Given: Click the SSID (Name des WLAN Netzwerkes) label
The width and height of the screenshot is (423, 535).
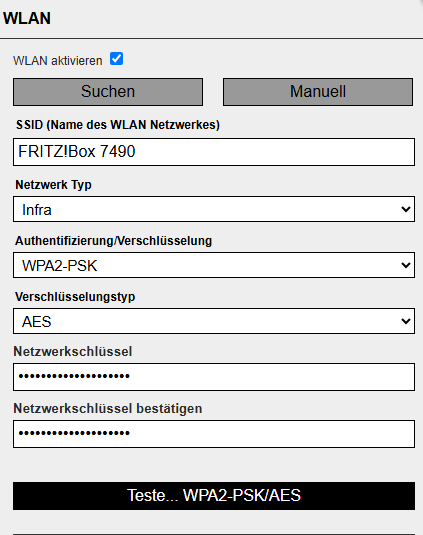Looking at the screenshot, I should click(118, 125).
